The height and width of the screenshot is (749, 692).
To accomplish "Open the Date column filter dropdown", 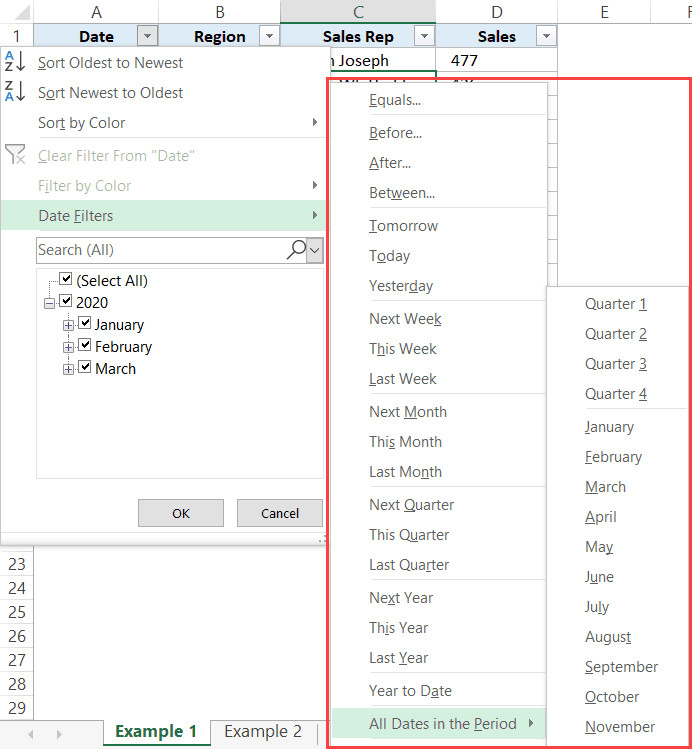I will coord(148,36).
